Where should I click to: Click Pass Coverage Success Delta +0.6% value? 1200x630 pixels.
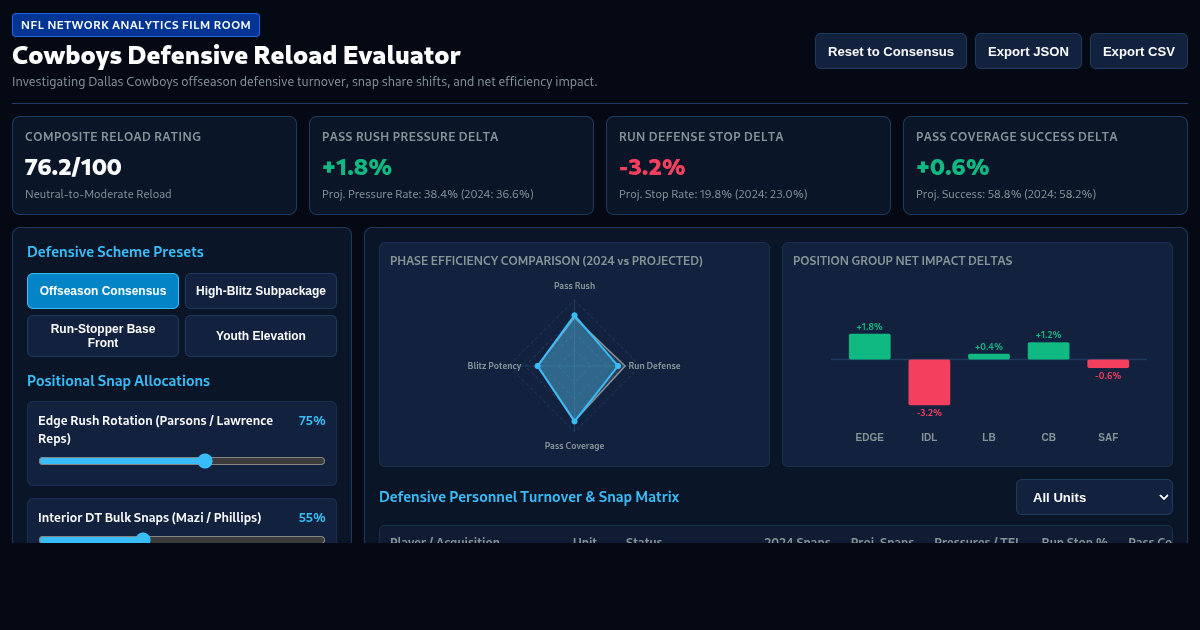click(952, 167)
